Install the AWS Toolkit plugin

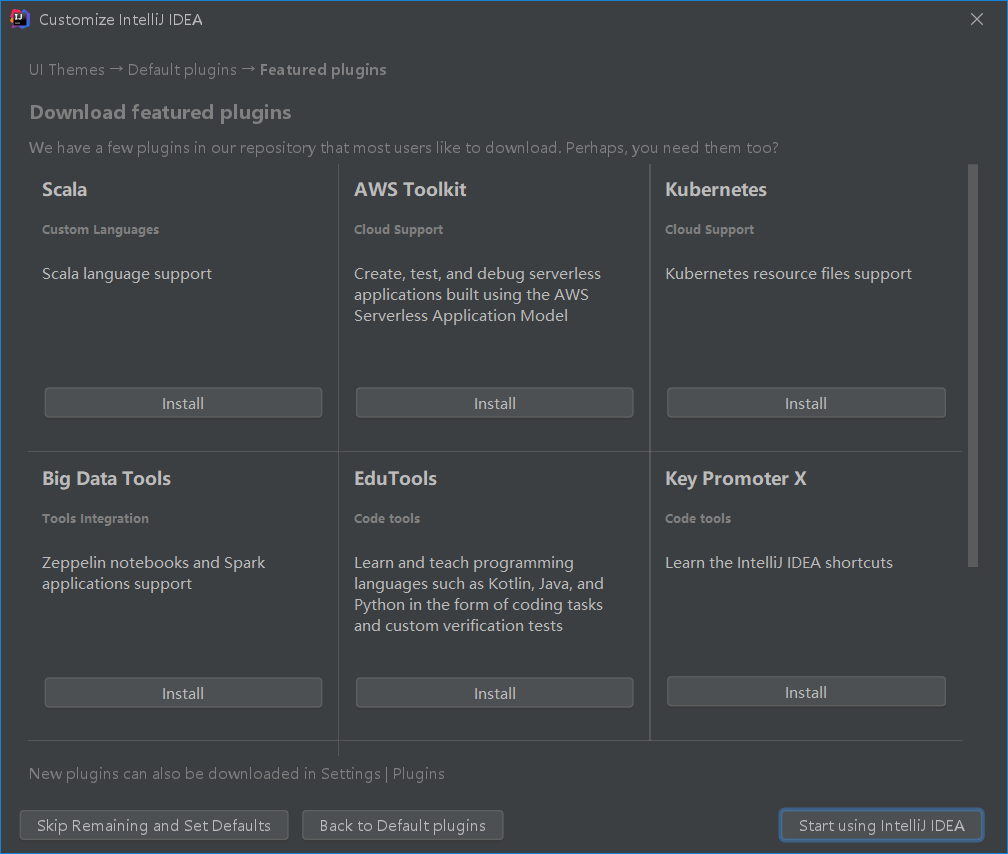[494, 403]
